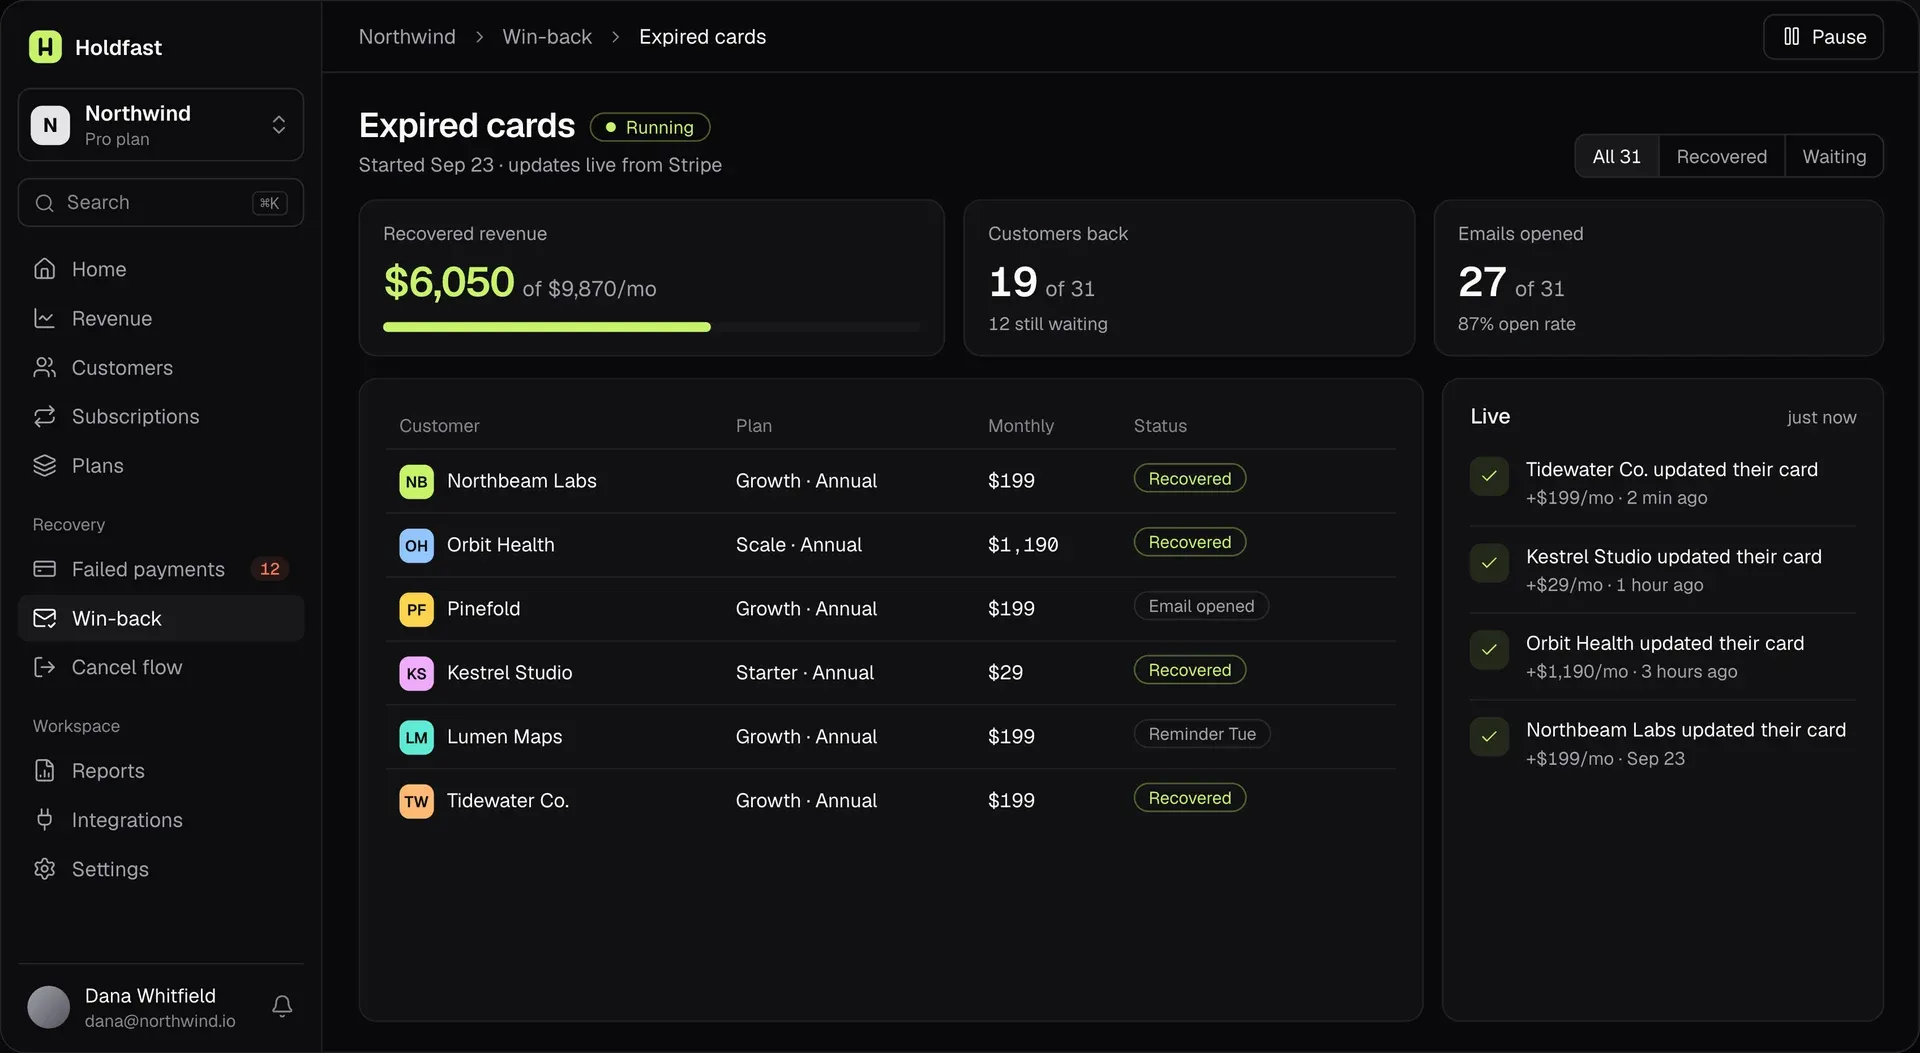
Task: Click the Customer column header
Action: point(439,426)
